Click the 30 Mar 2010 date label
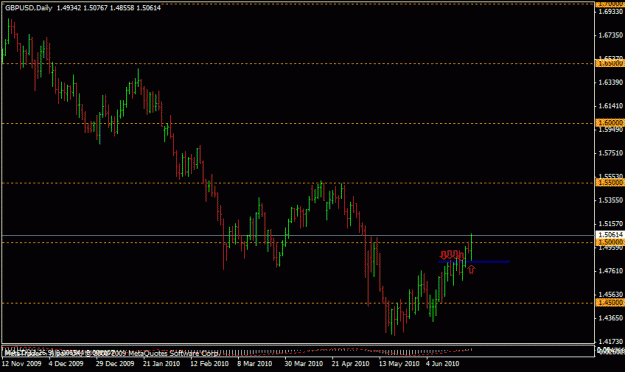This screenshot has height=372, width=625. coord(303,364)
